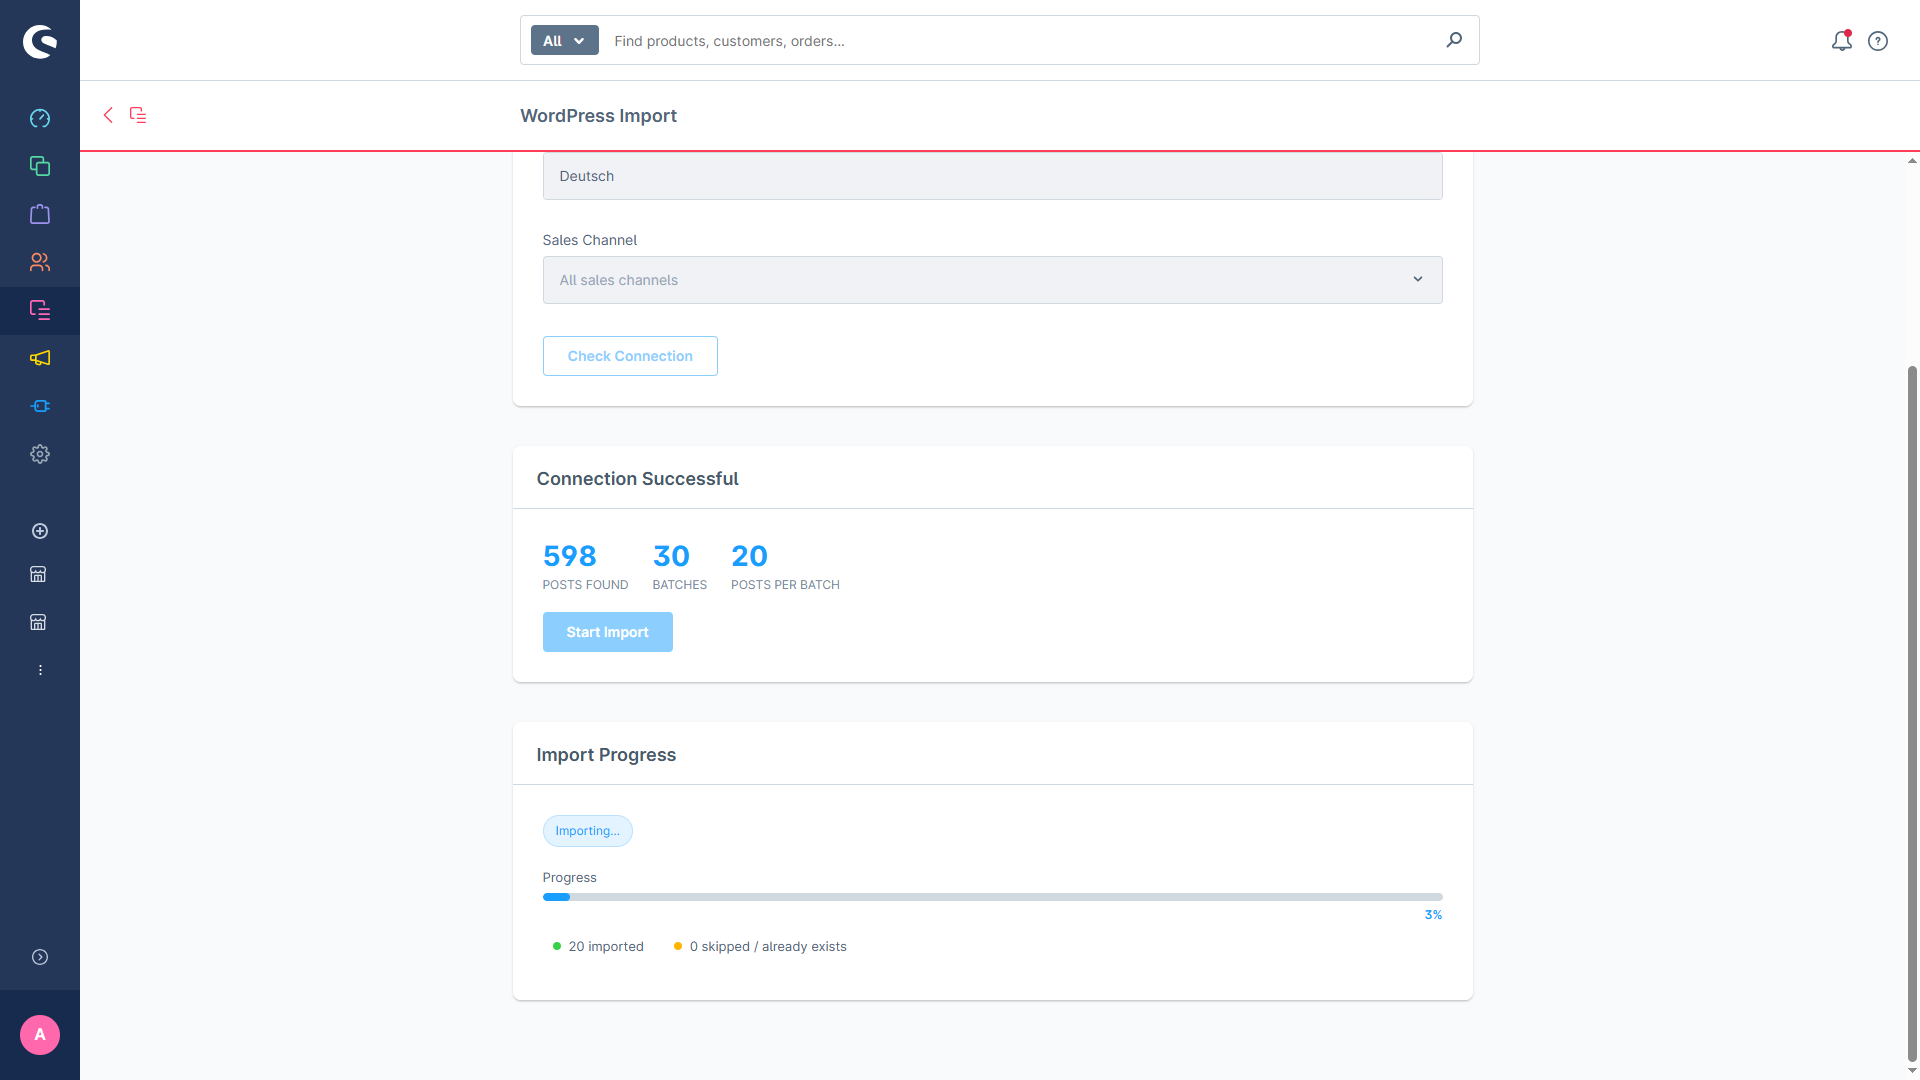
Task: Expand the sidebar with the arrow icon
Action: pyautogui.click(x=40, y=957)
